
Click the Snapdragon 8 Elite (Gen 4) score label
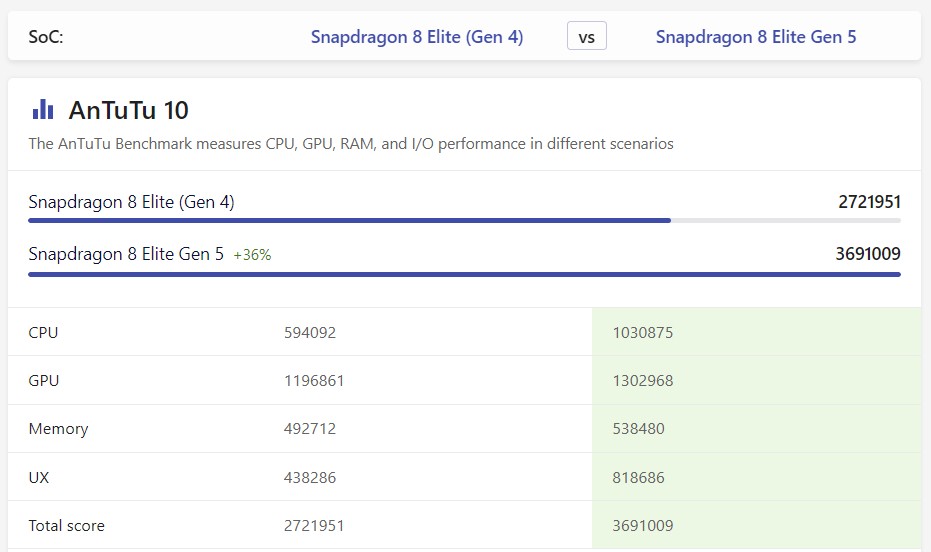click(131, 202)
